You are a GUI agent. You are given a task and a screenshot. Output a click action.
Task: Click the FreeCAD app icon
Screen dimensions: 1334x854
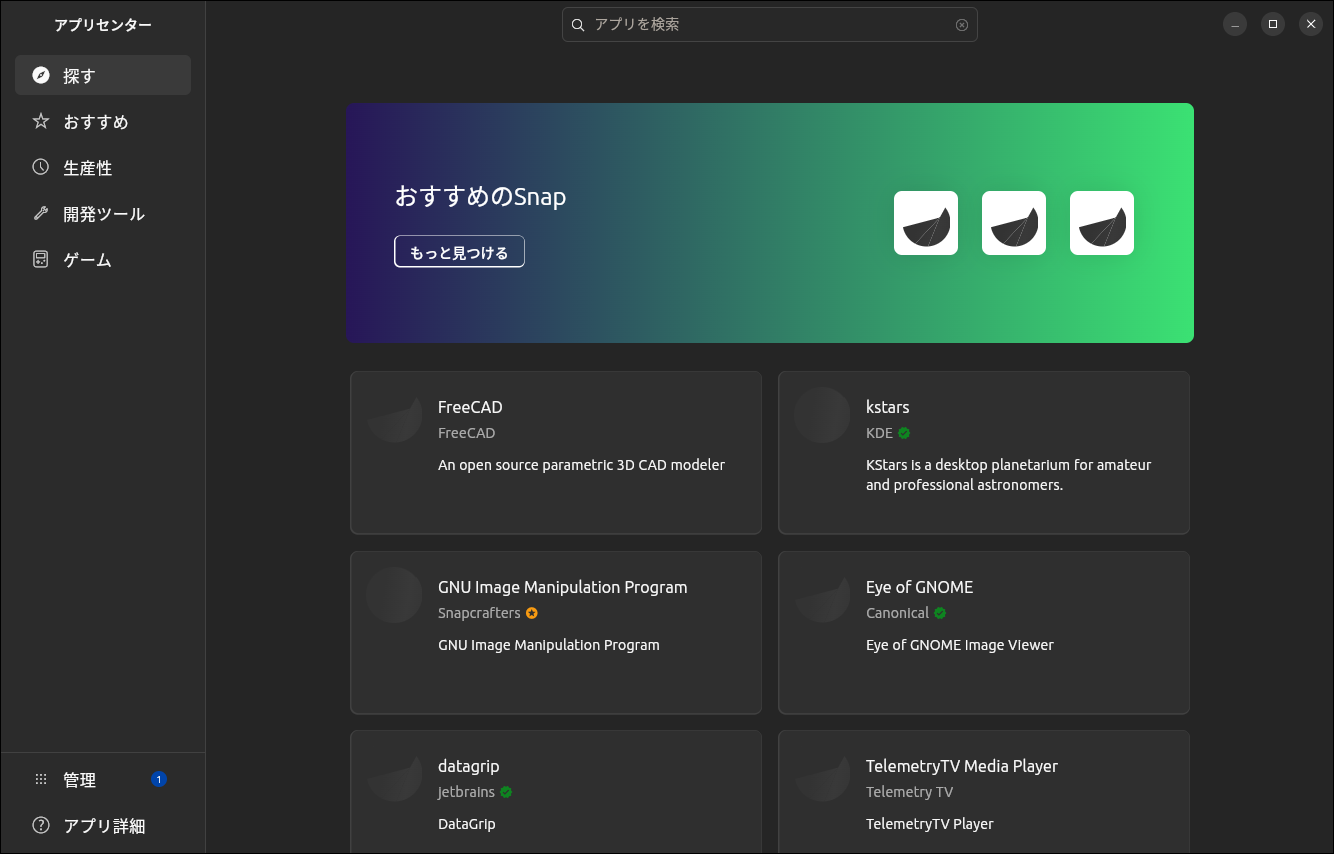tap(394, 415)
